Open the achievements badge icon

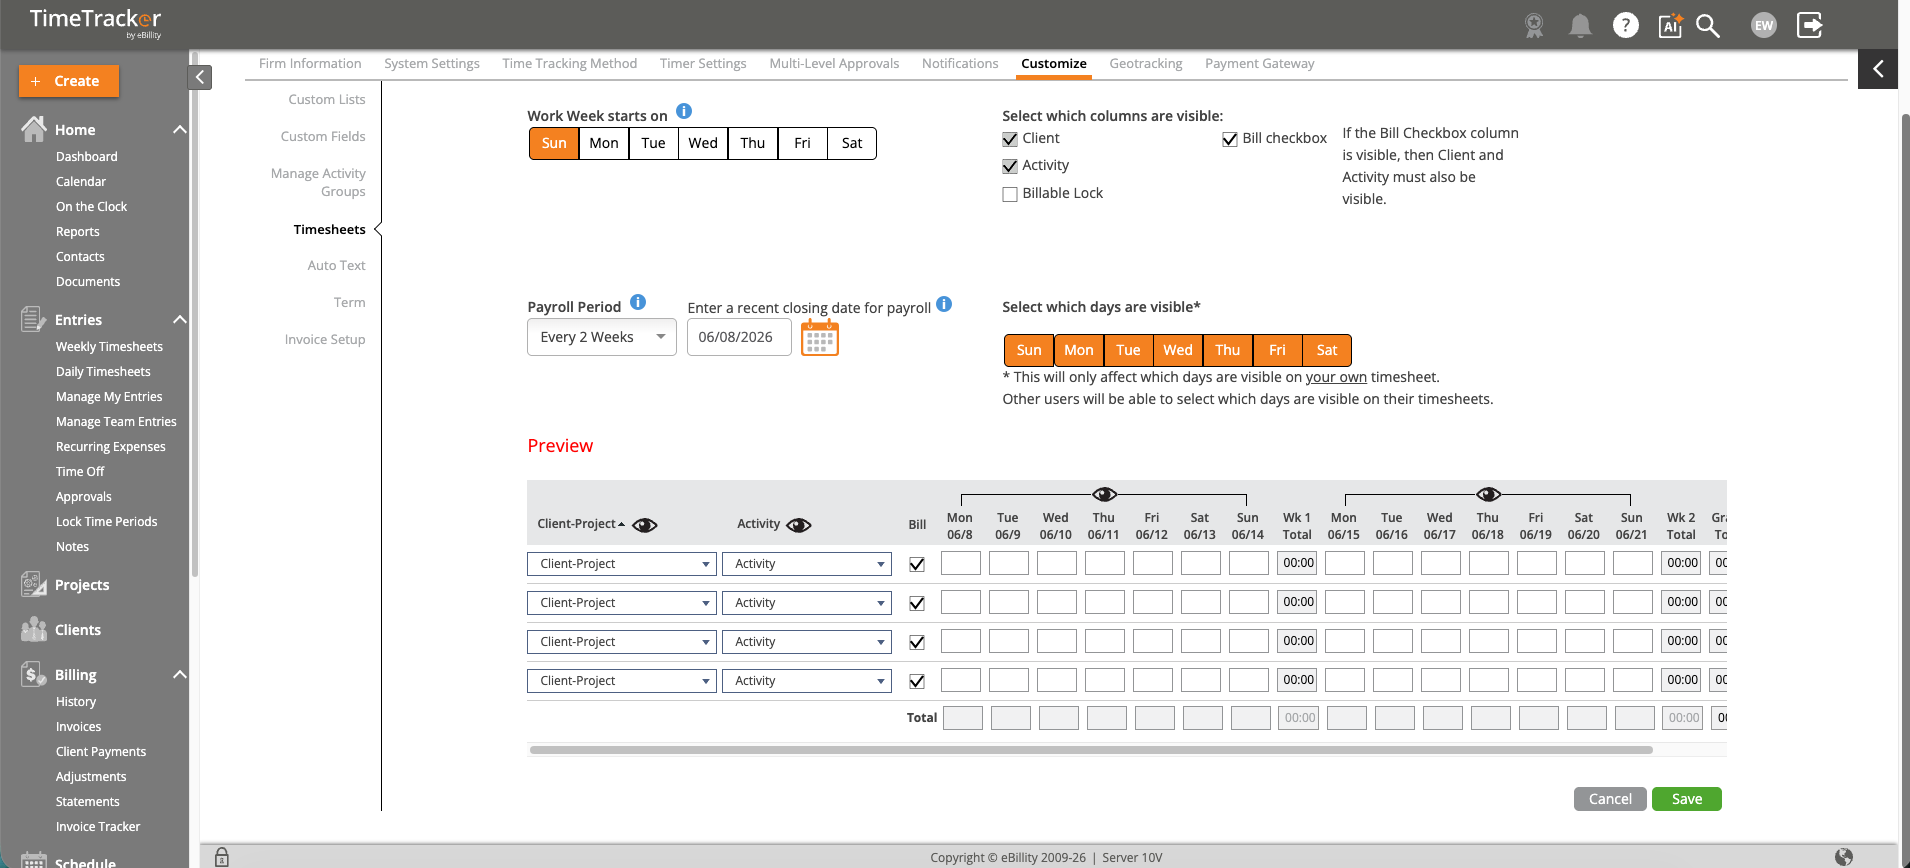[x=1534, y=25]
